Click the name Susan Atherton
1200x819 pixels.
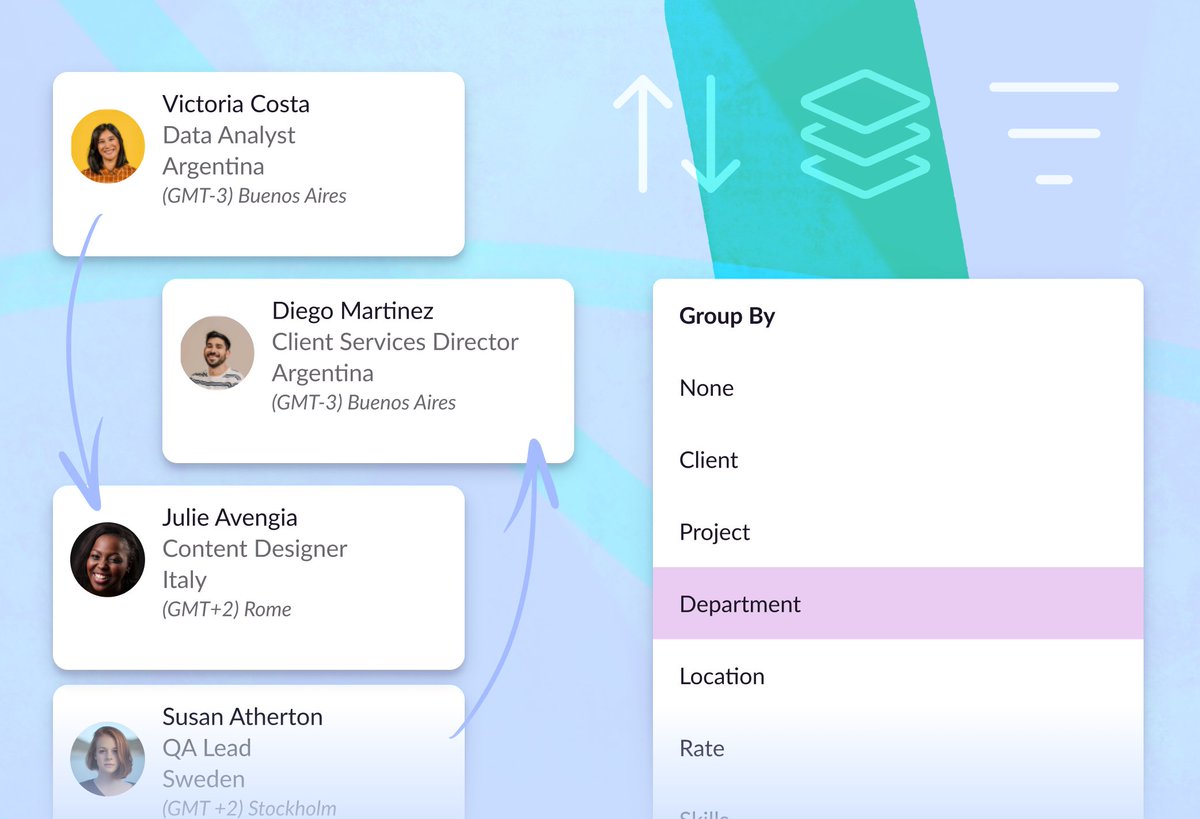click(x=243, y=717)
